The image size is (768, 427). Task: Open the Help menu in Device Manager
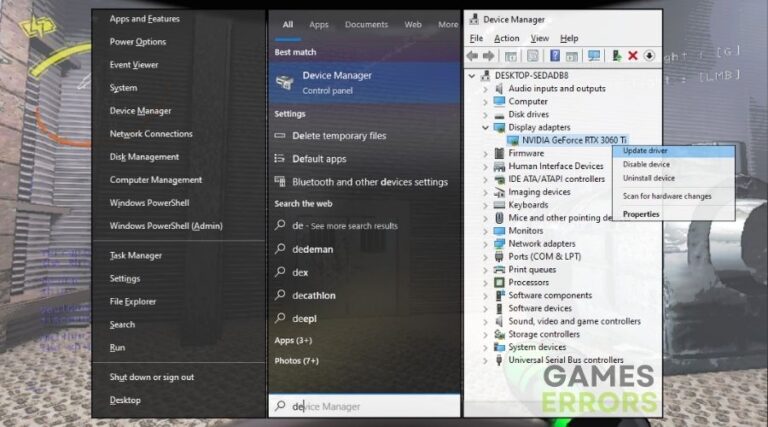569,38
